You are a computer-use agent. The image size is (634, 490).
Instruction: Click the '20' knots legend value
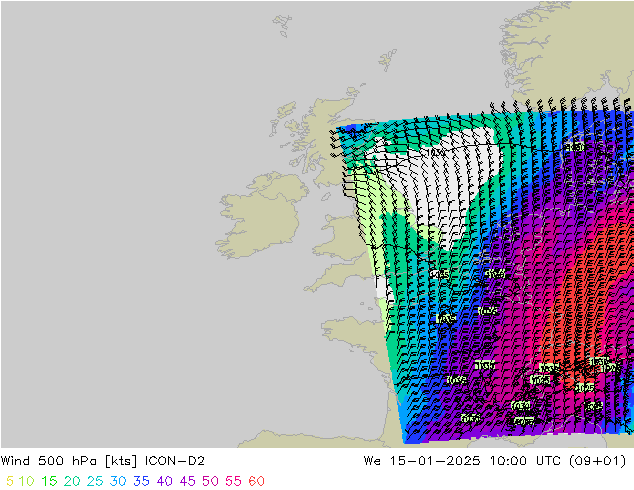[72, 481]
